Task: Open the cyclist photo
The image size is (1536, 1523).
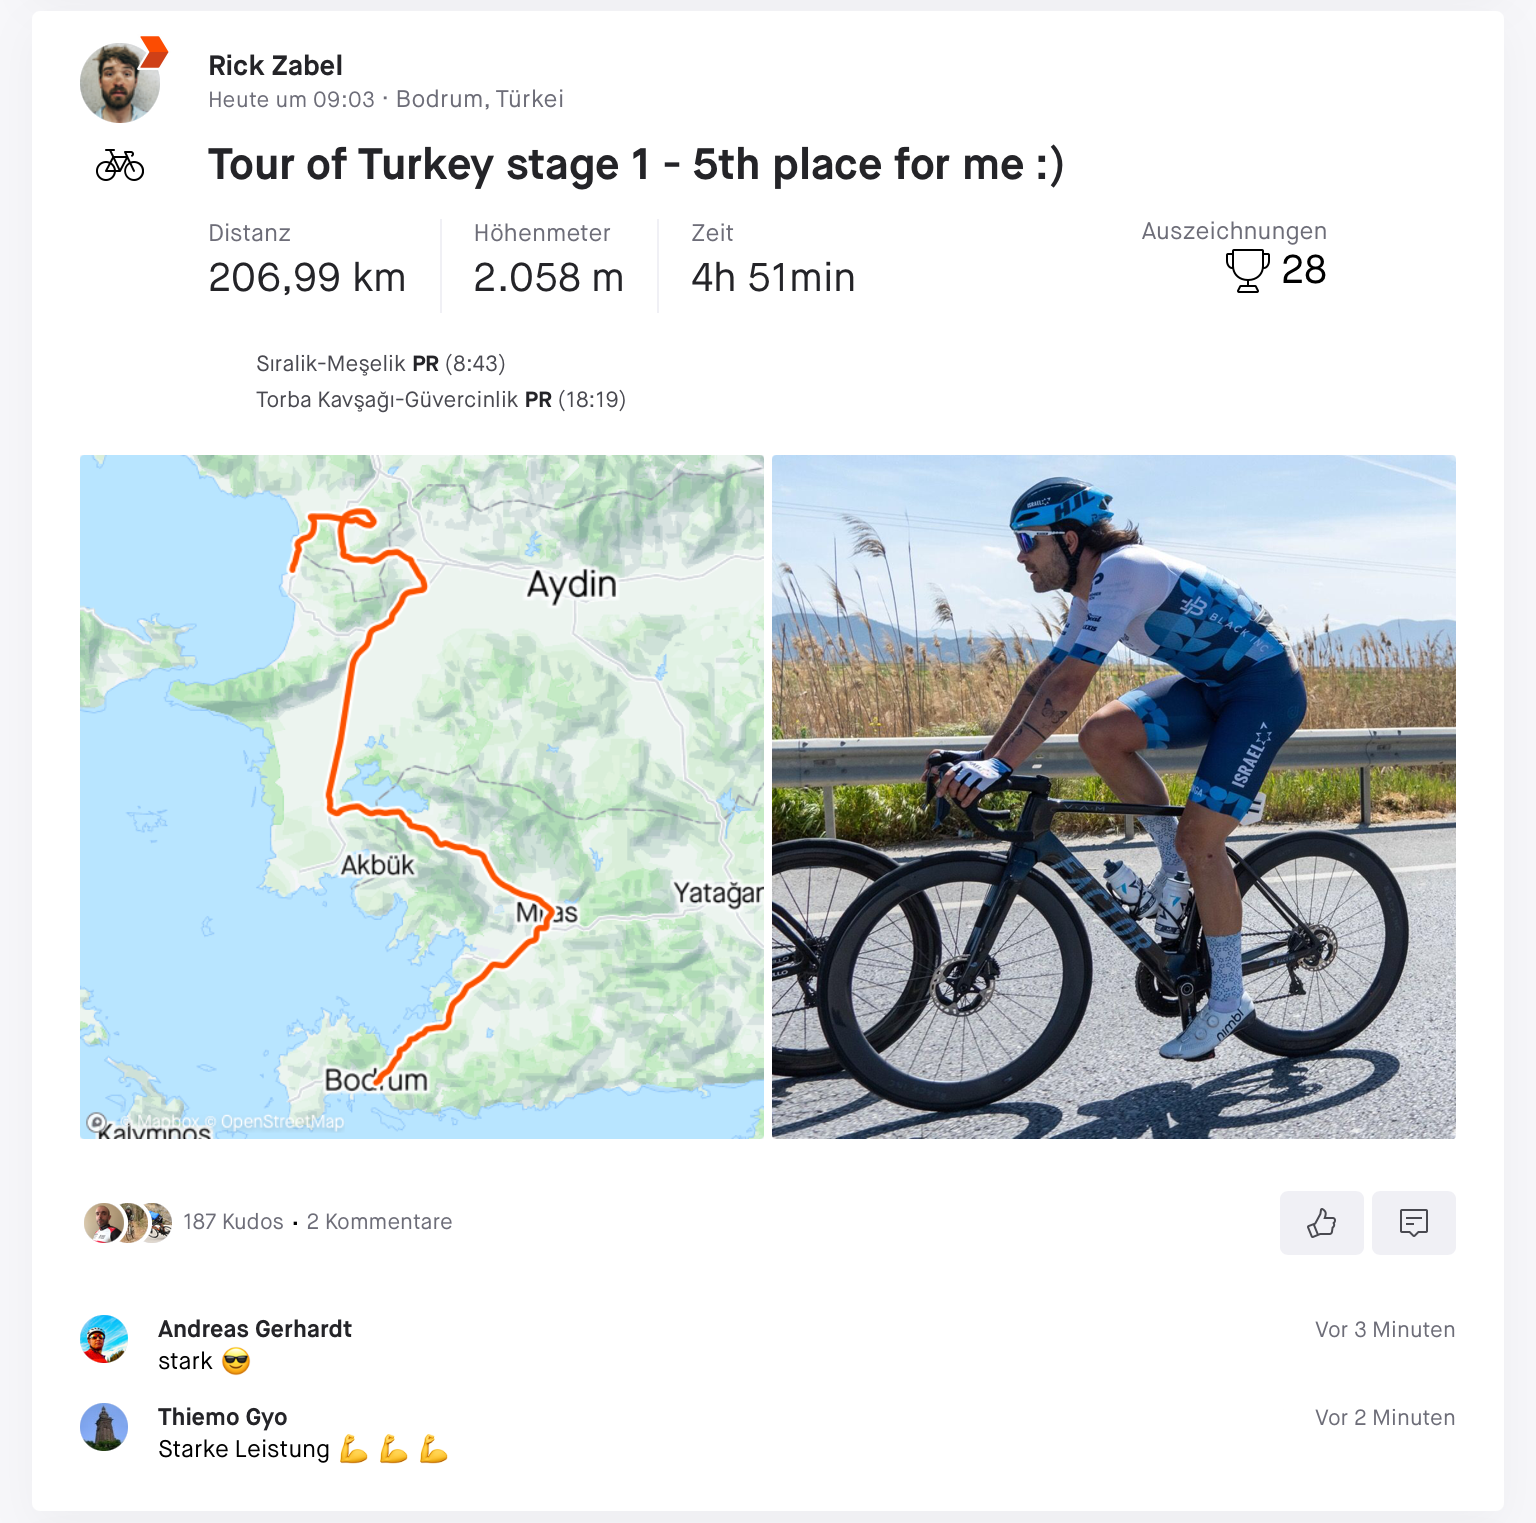Action: (x=1113, y=796)
